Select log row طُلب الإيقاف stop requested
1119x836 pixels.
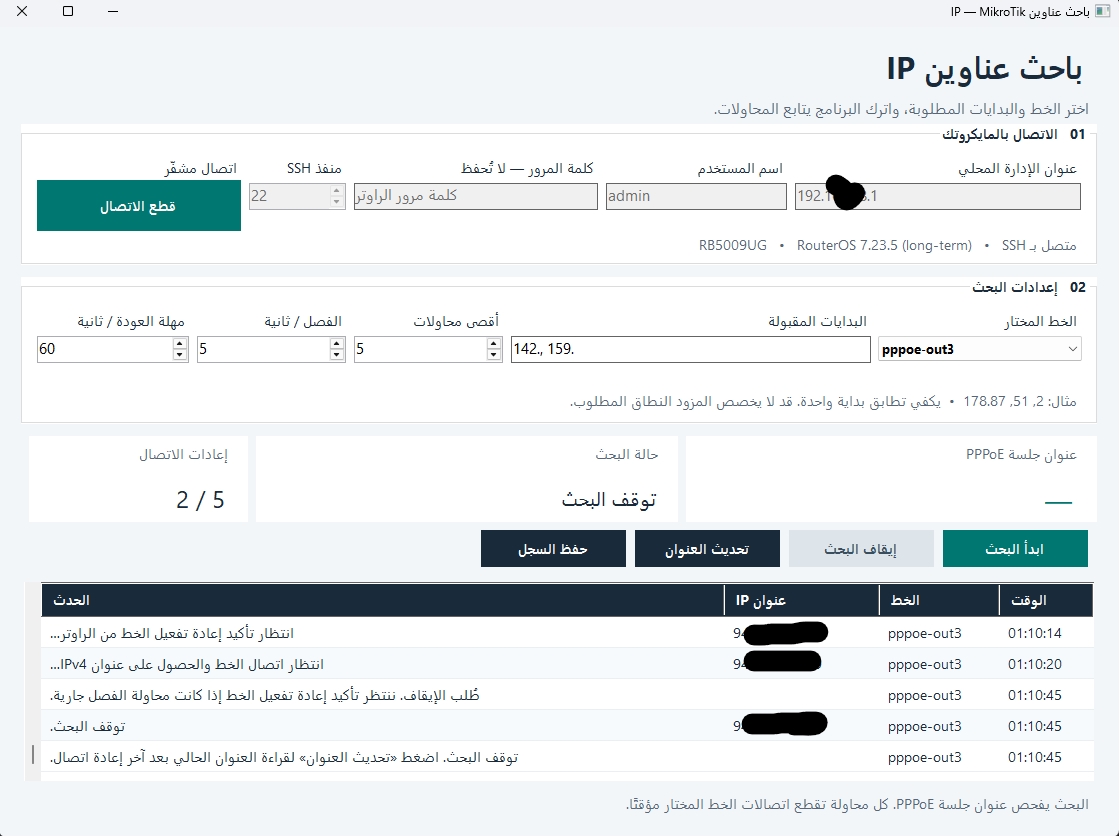tap(567, 695)
